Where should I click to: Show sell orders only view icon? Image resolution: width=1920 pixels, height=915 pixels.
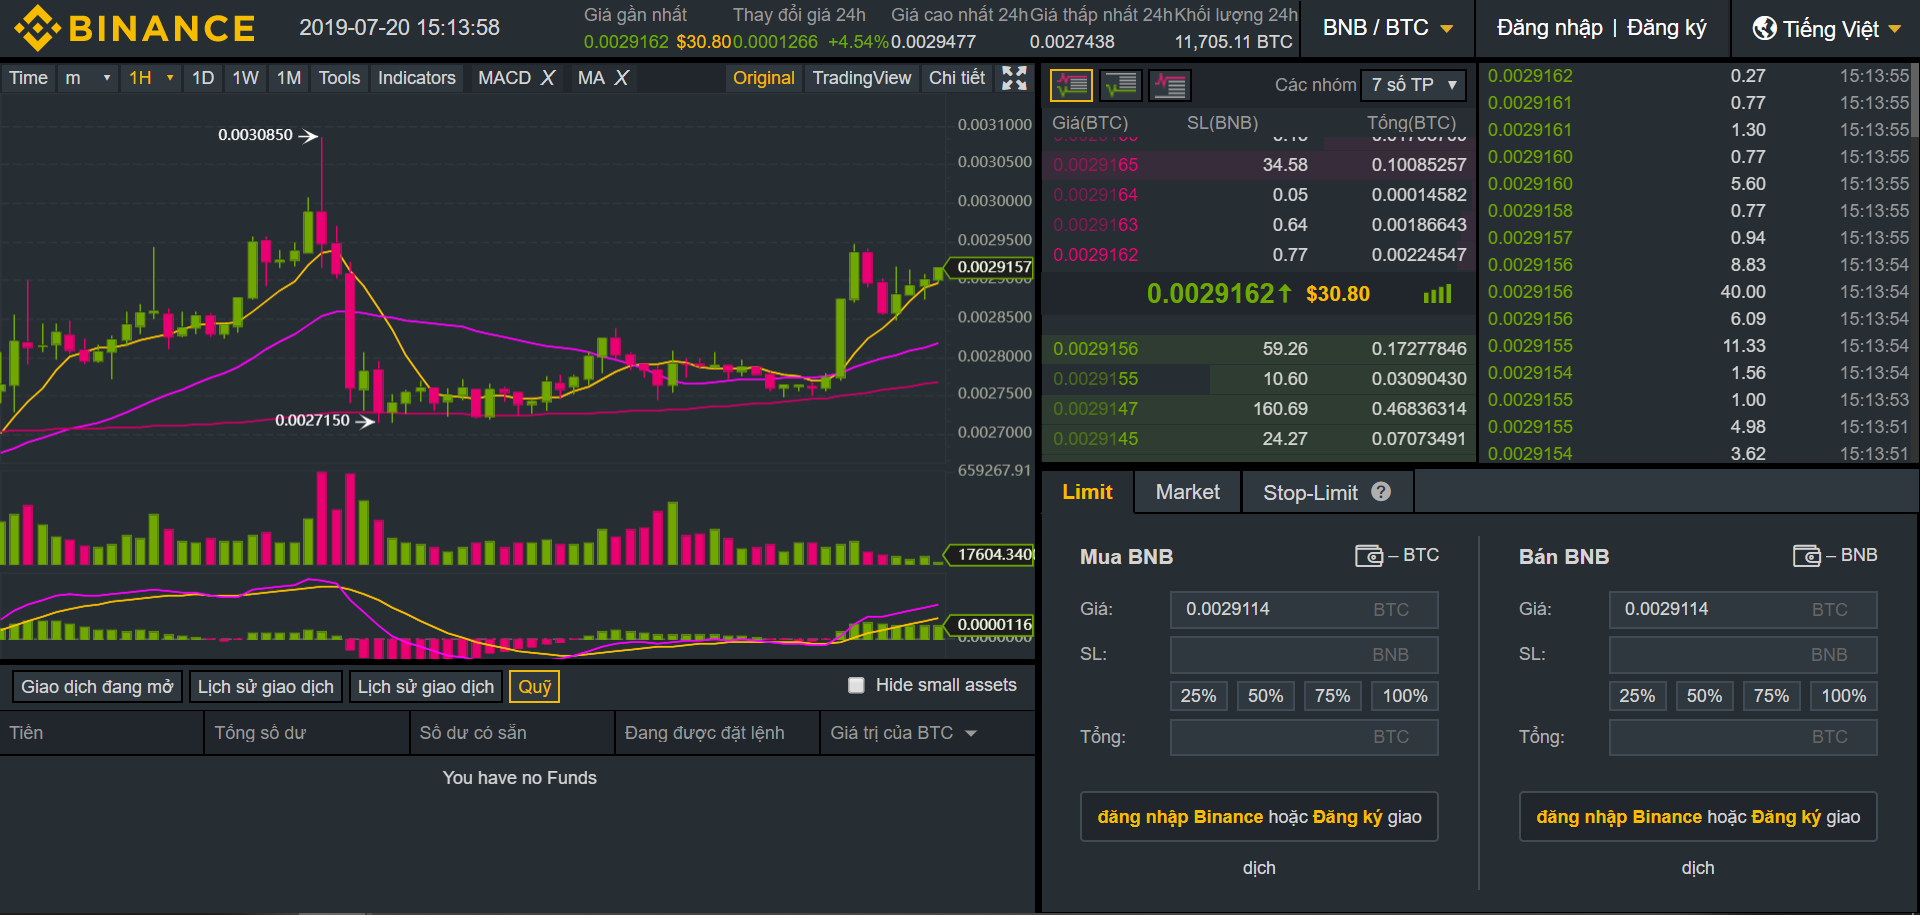pos(1170,86)
